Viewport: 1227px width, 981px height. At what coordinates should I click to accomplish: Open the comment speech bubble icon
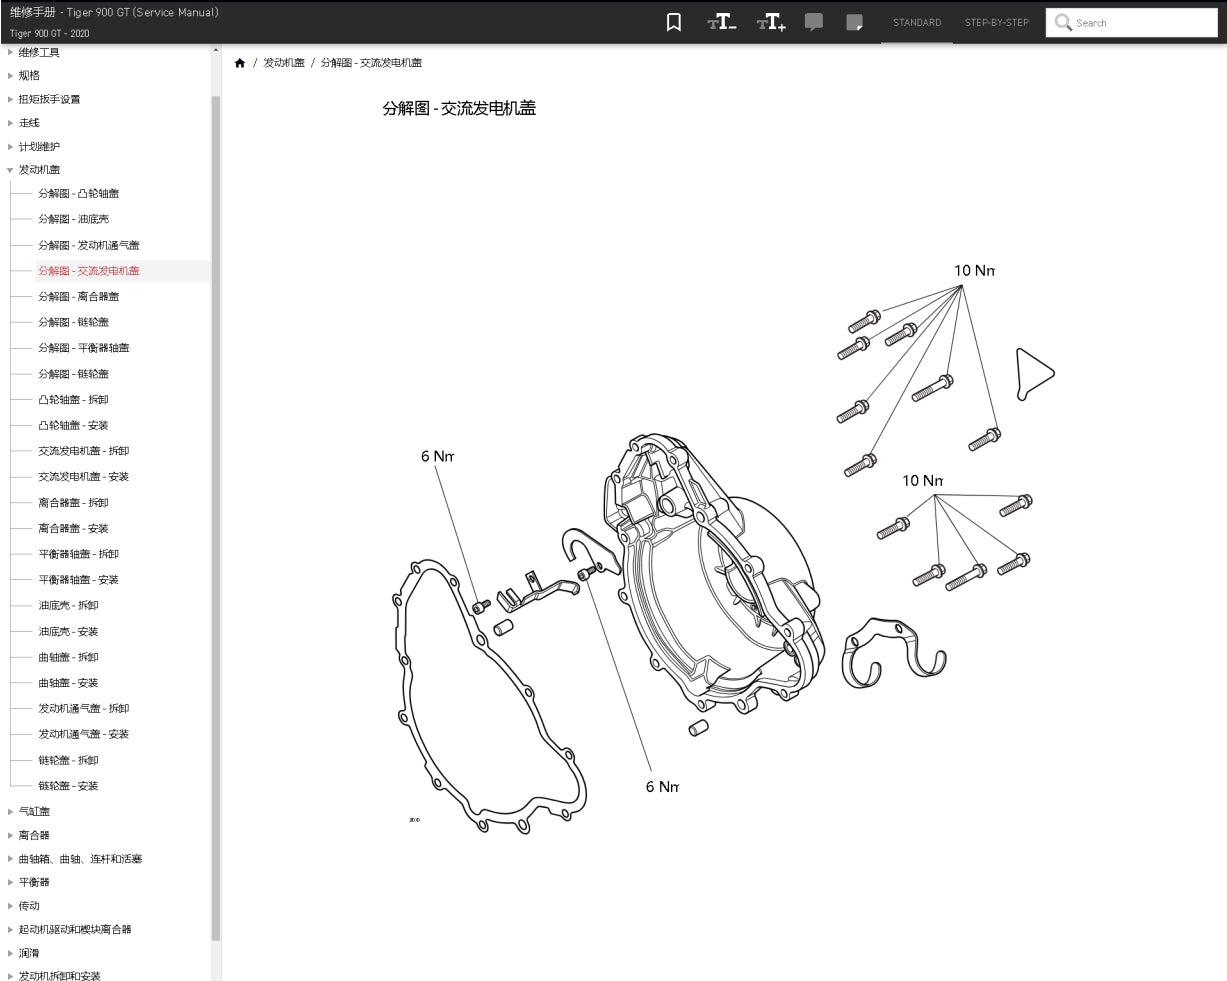814,22
